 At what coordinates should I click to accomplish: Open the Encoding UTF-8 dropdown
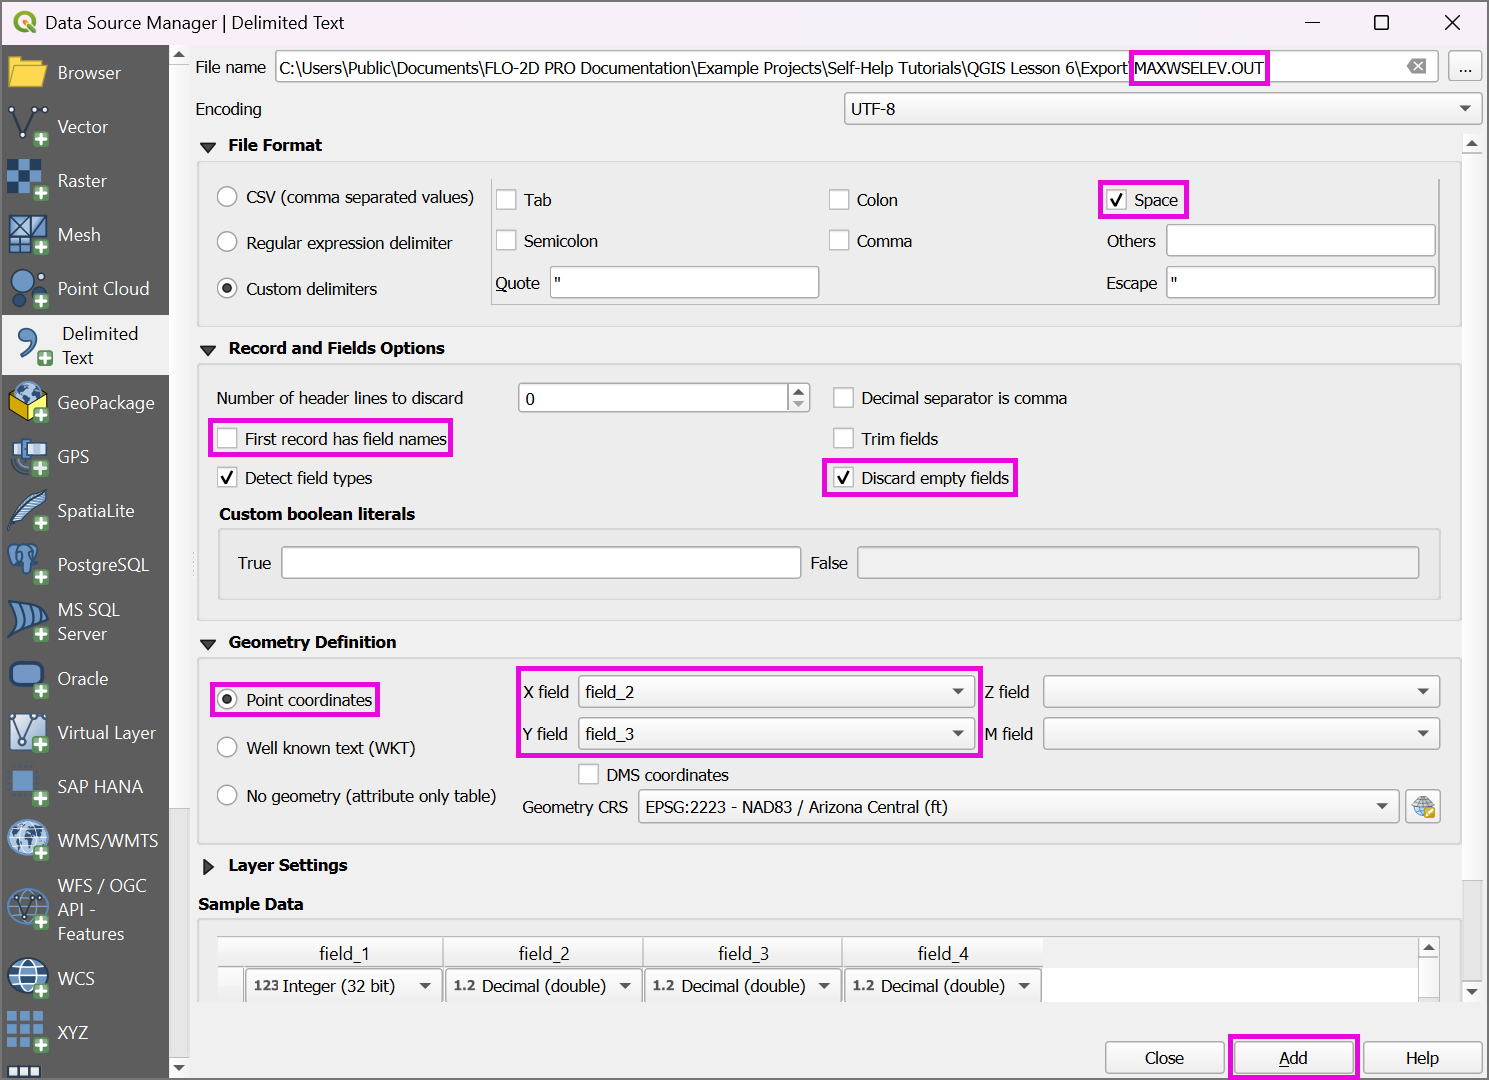coord(1161,109)
